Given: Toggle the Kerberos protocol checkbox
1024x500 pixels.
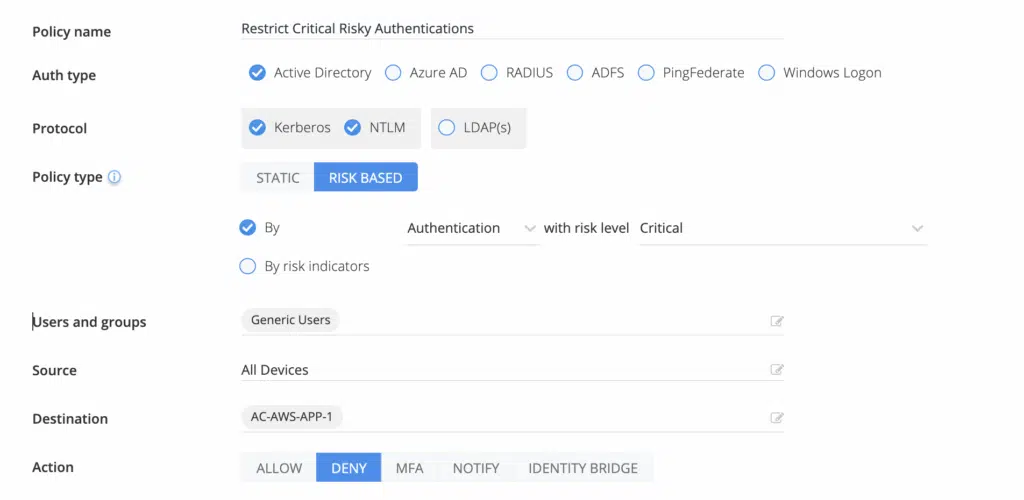Looking at the screenshot, I should pos(257,128).
